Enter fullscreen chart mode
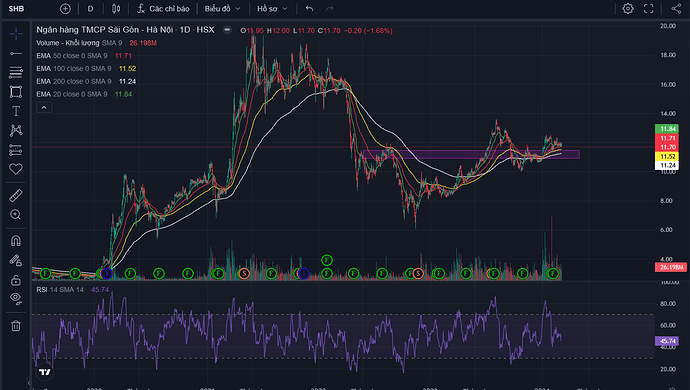 pos(649,8)
